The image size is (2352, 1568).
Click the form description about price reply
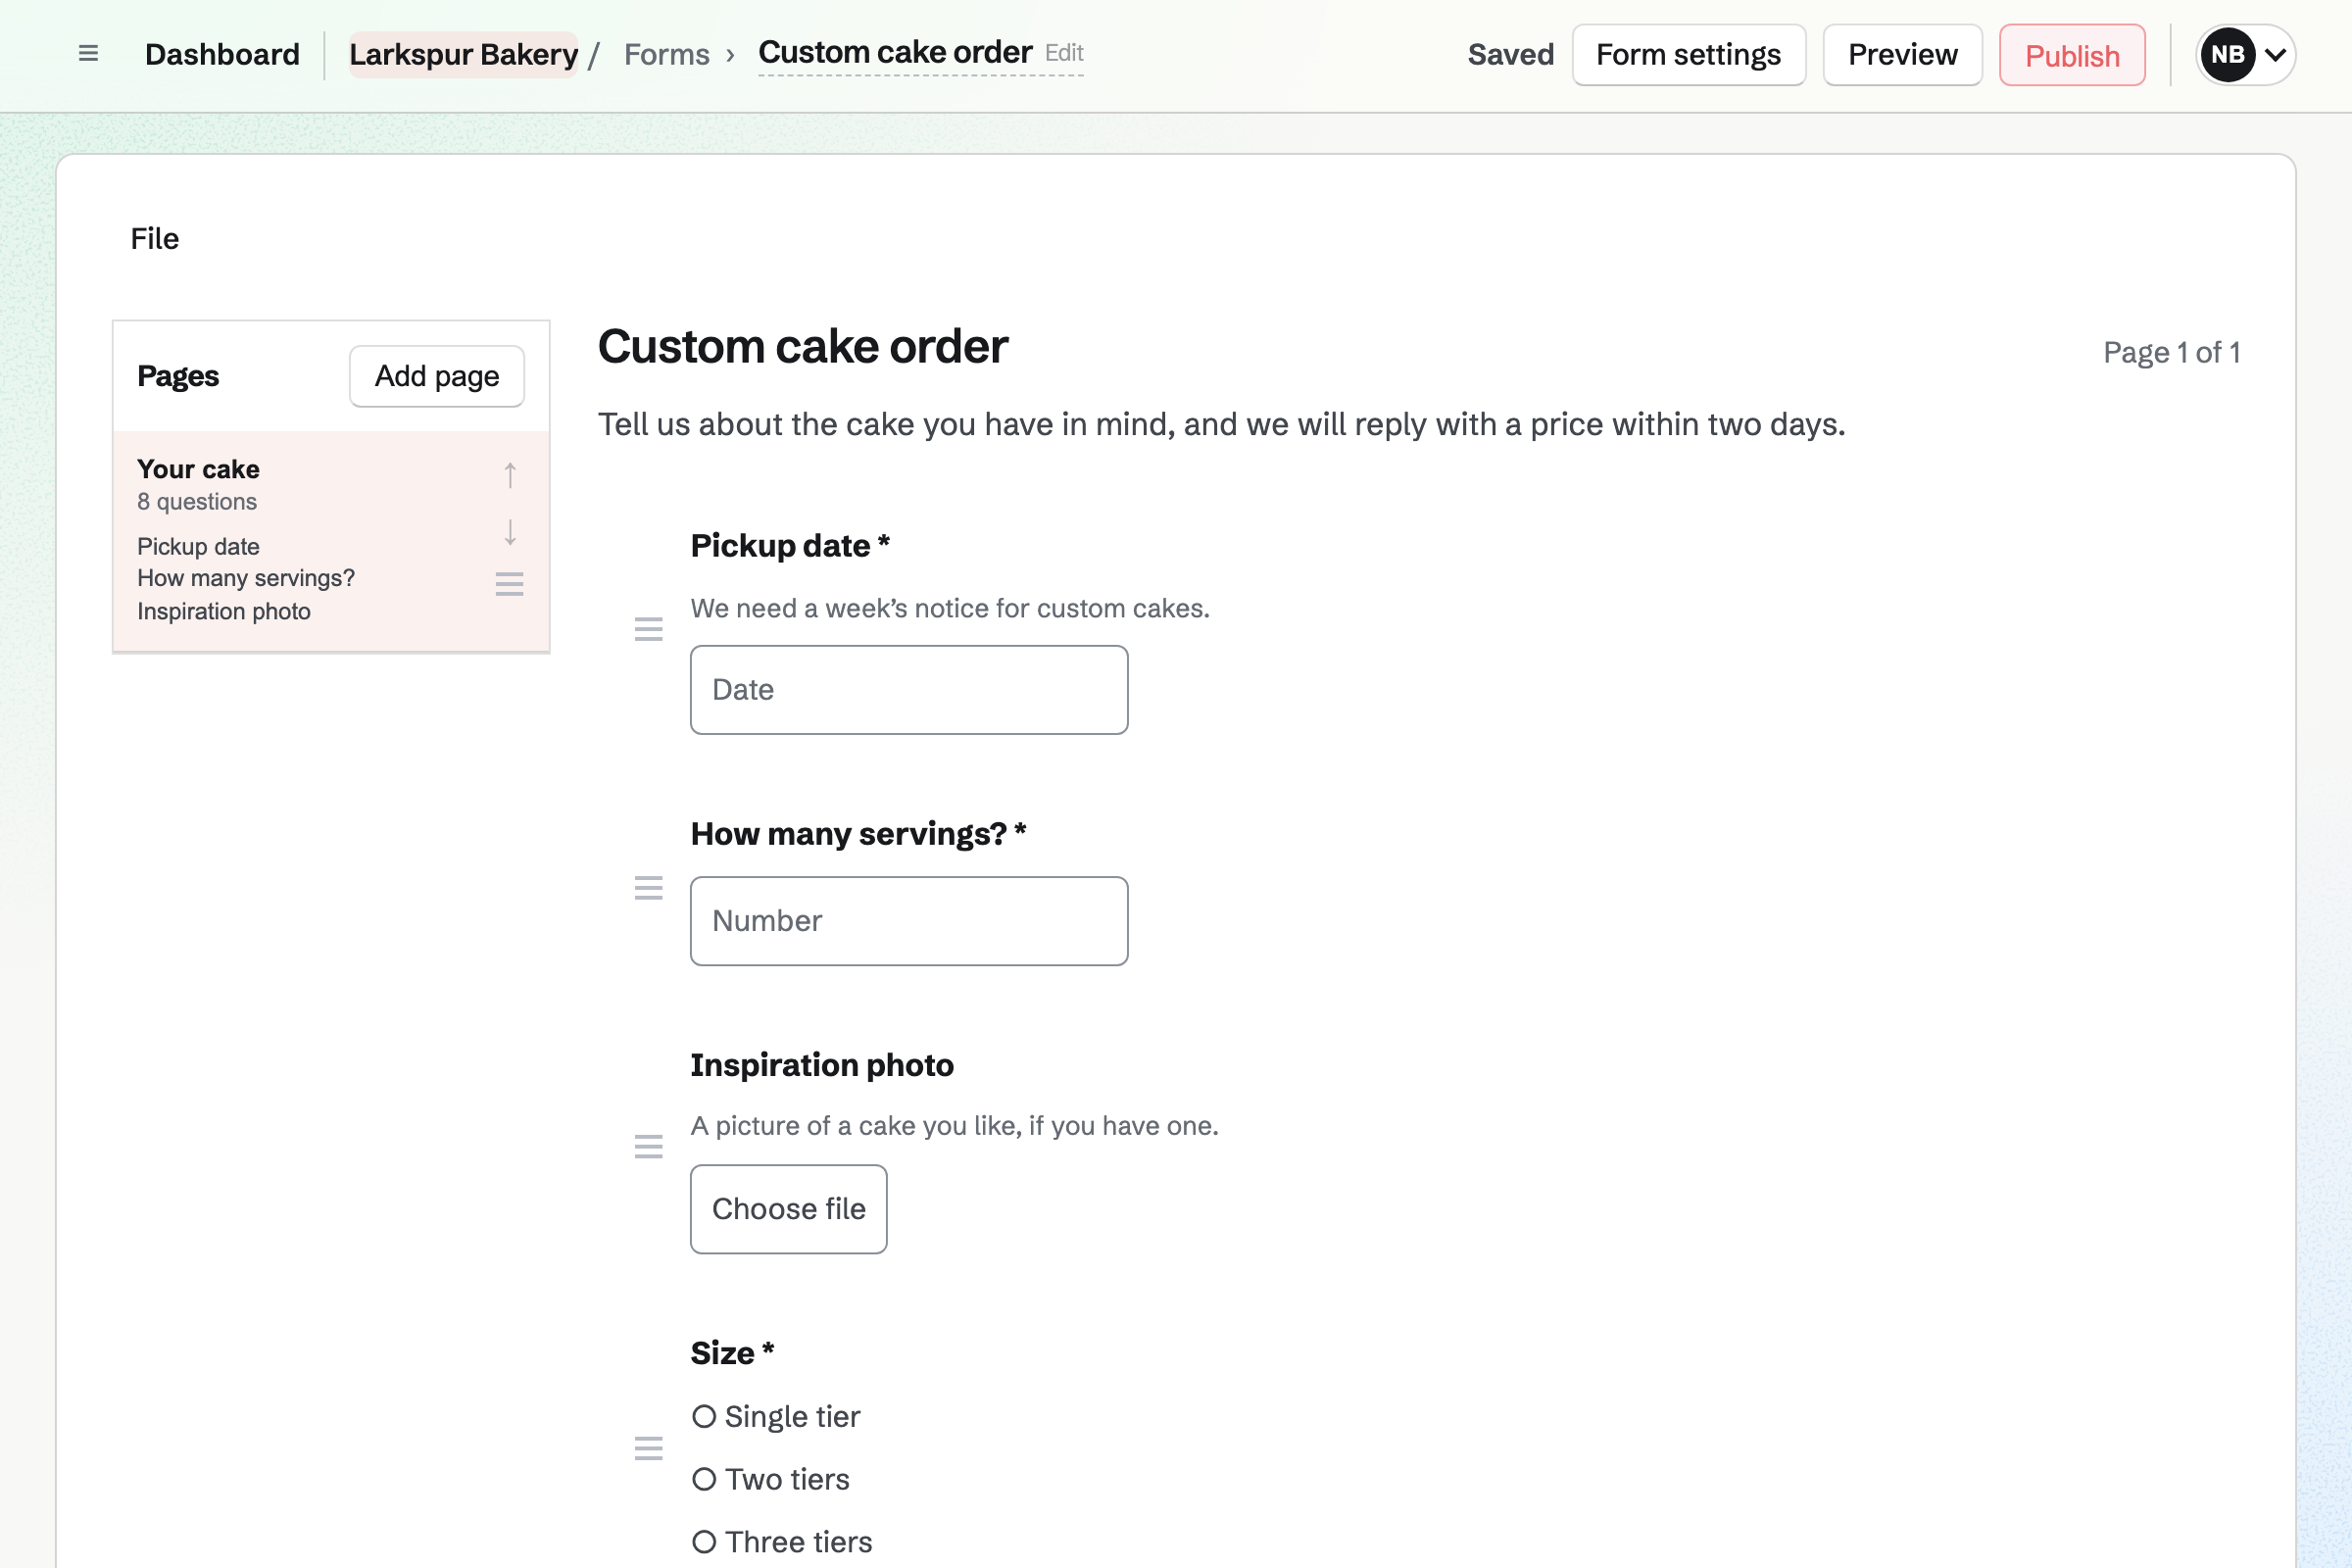tap(1222, 424)
